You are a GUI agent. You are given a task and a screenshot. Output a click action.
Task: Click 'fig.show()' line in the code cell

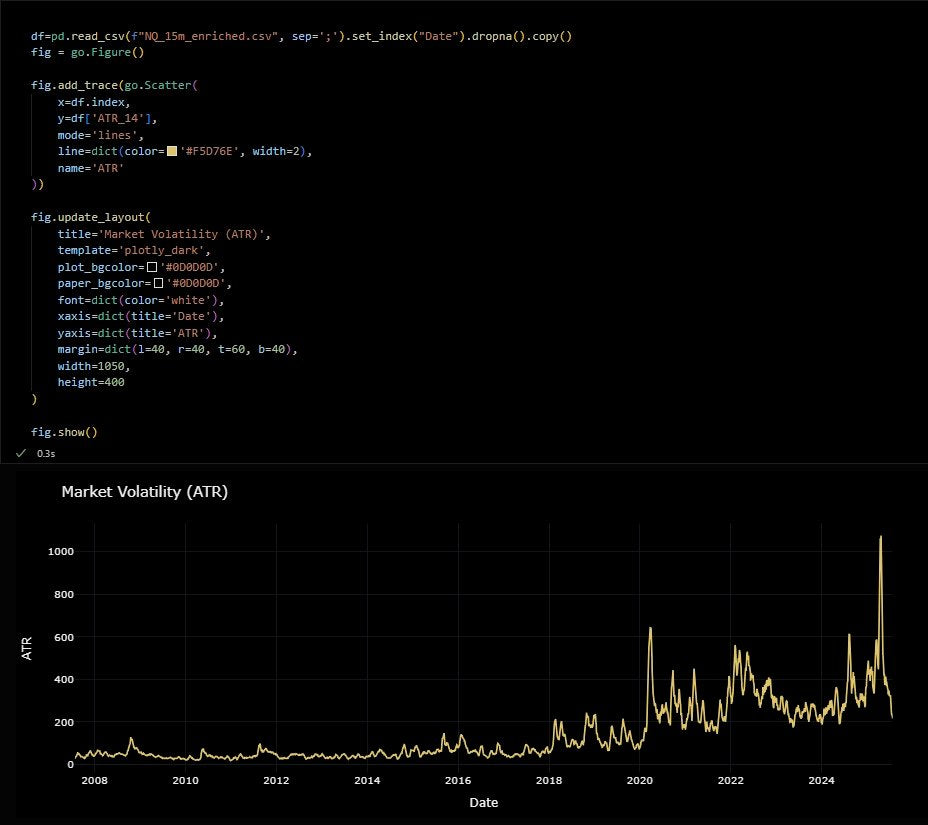point(64,433)
